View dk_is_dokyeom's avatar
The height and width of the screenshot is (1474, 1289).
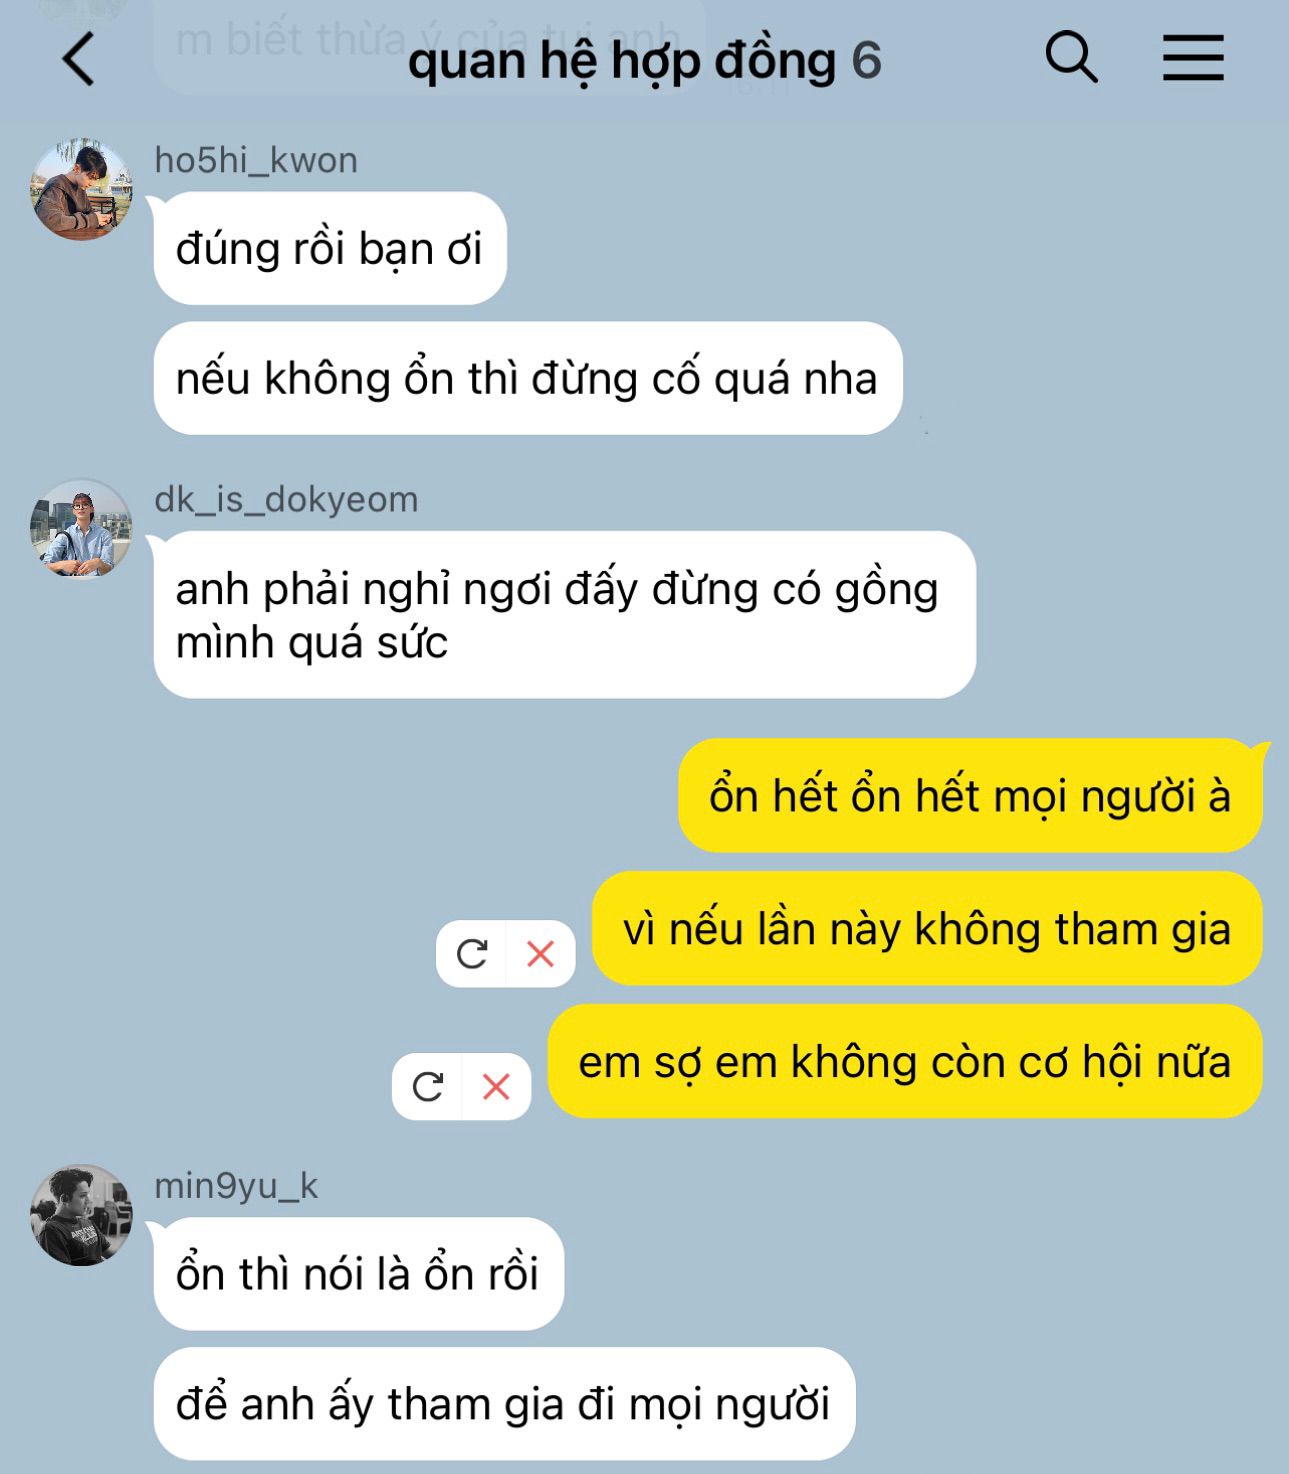pos(81,528)
